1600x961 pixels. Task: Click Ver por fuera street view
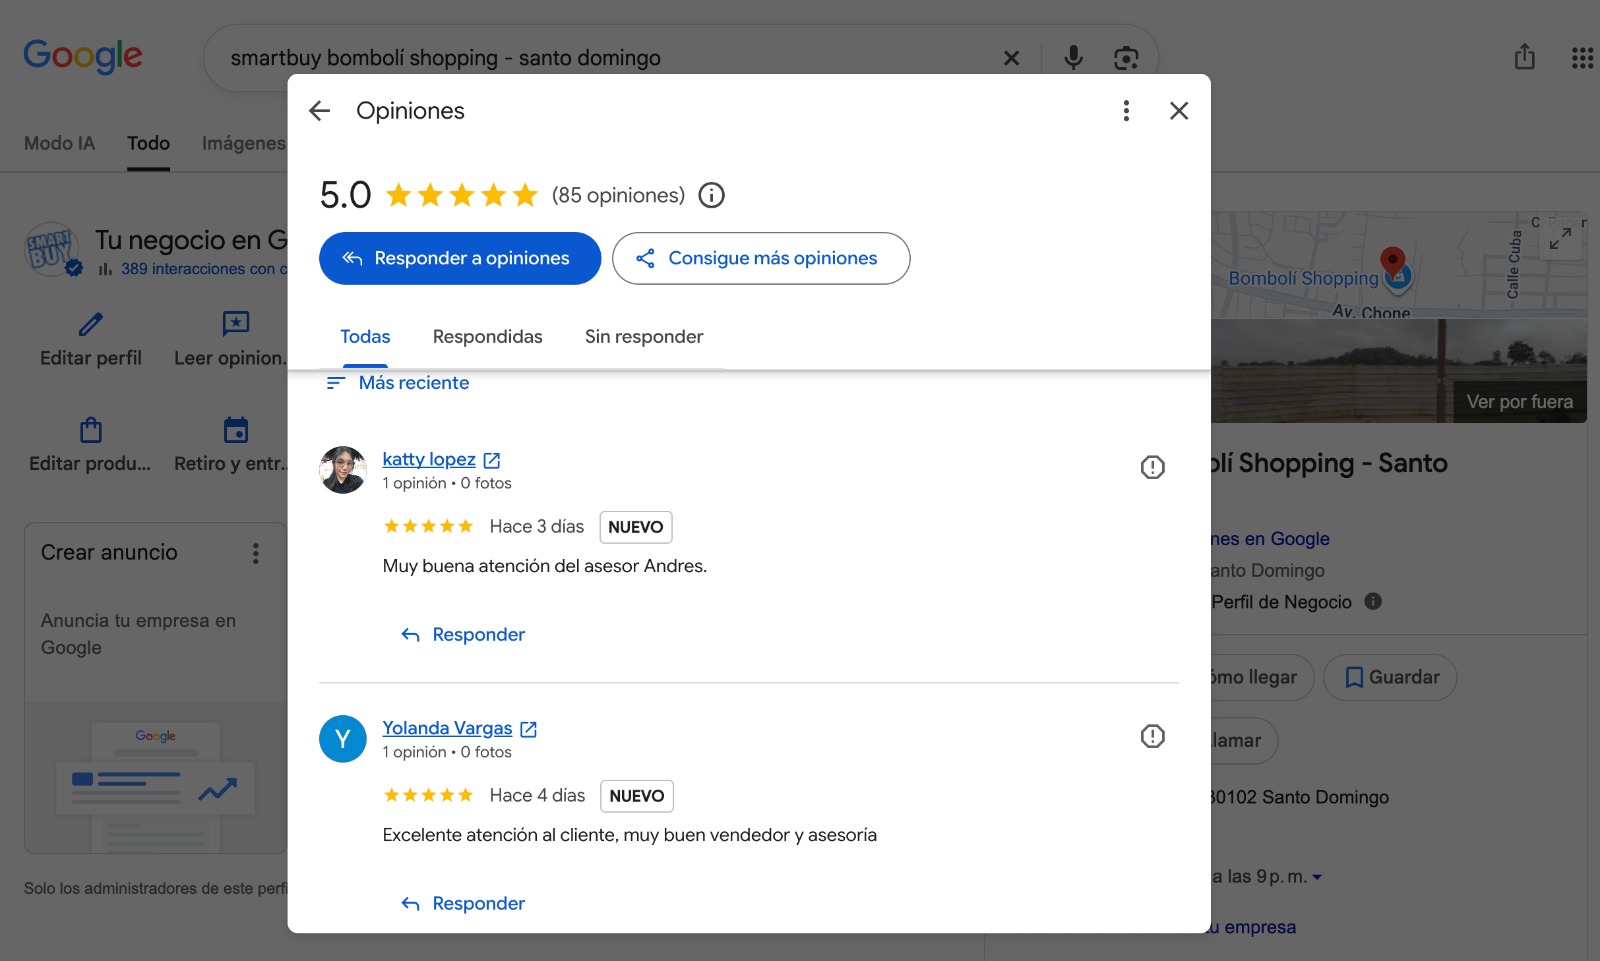pos(1519,402)
